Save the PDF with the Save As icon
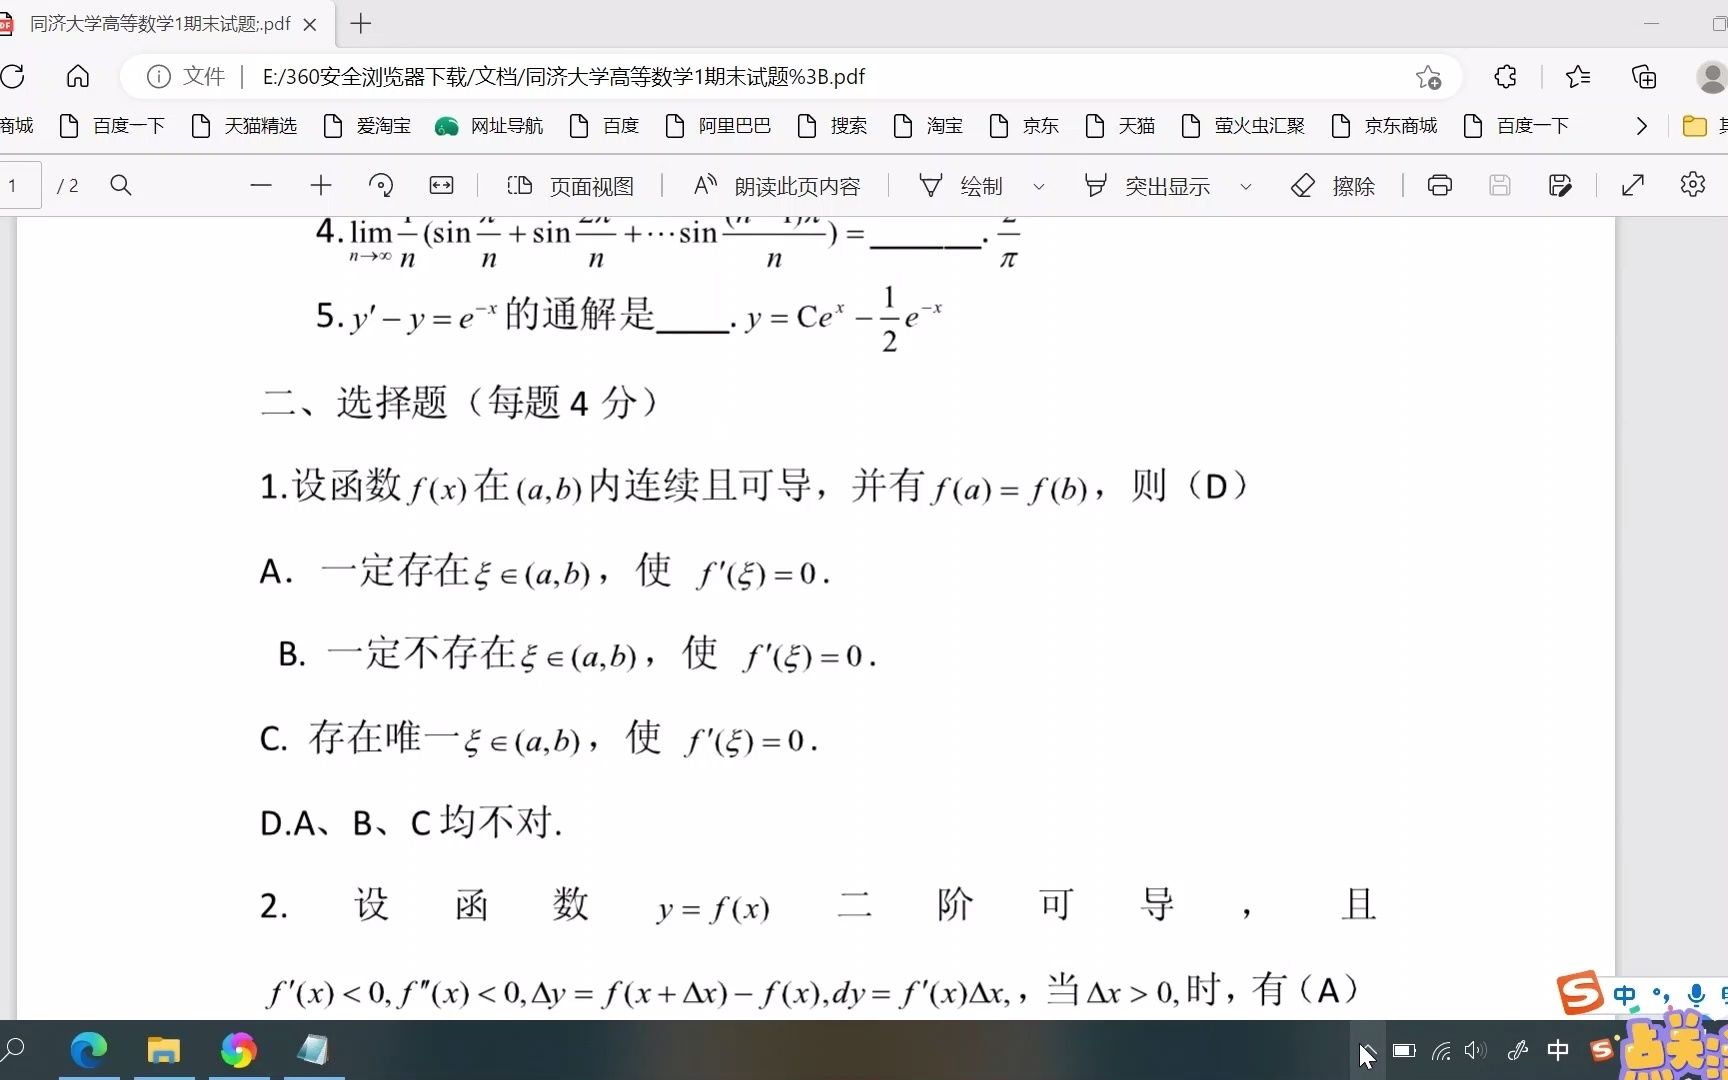Screen dimensions: 1728x1080 1560,185
